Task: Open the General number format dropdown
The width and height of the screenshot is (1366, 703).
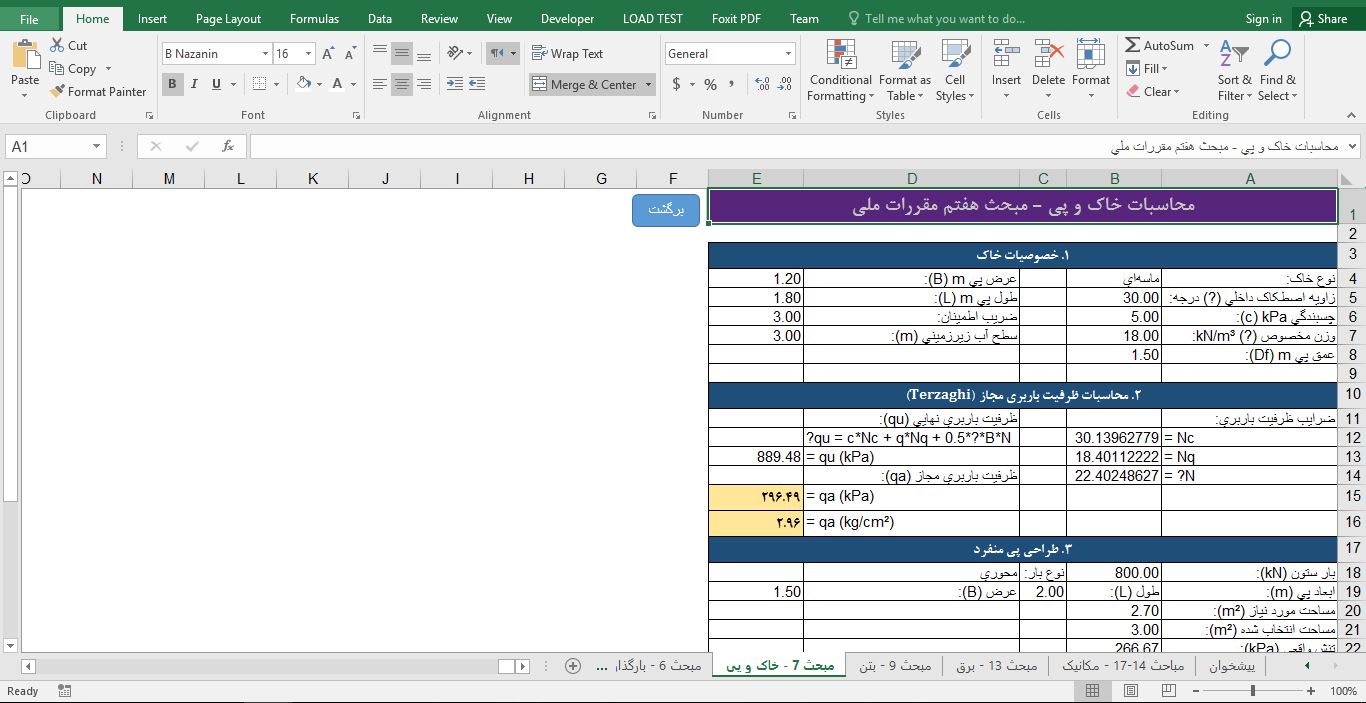Action: tap(788, 54)
